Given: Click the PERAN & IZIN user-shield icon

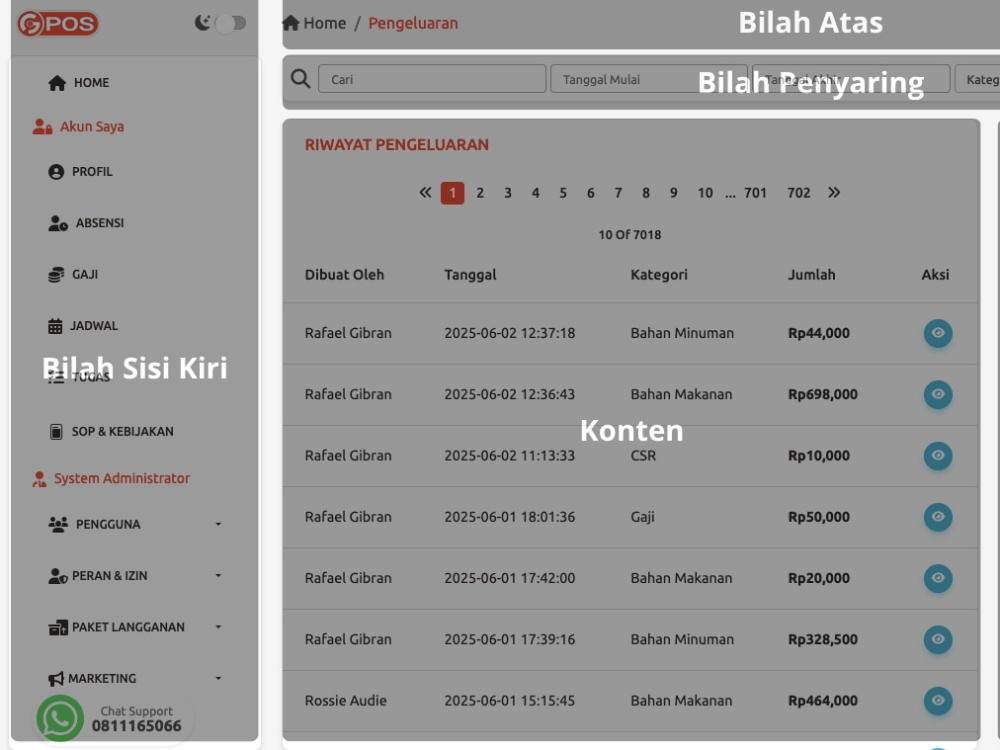Looking at the screenshot, I should [58, 576].
